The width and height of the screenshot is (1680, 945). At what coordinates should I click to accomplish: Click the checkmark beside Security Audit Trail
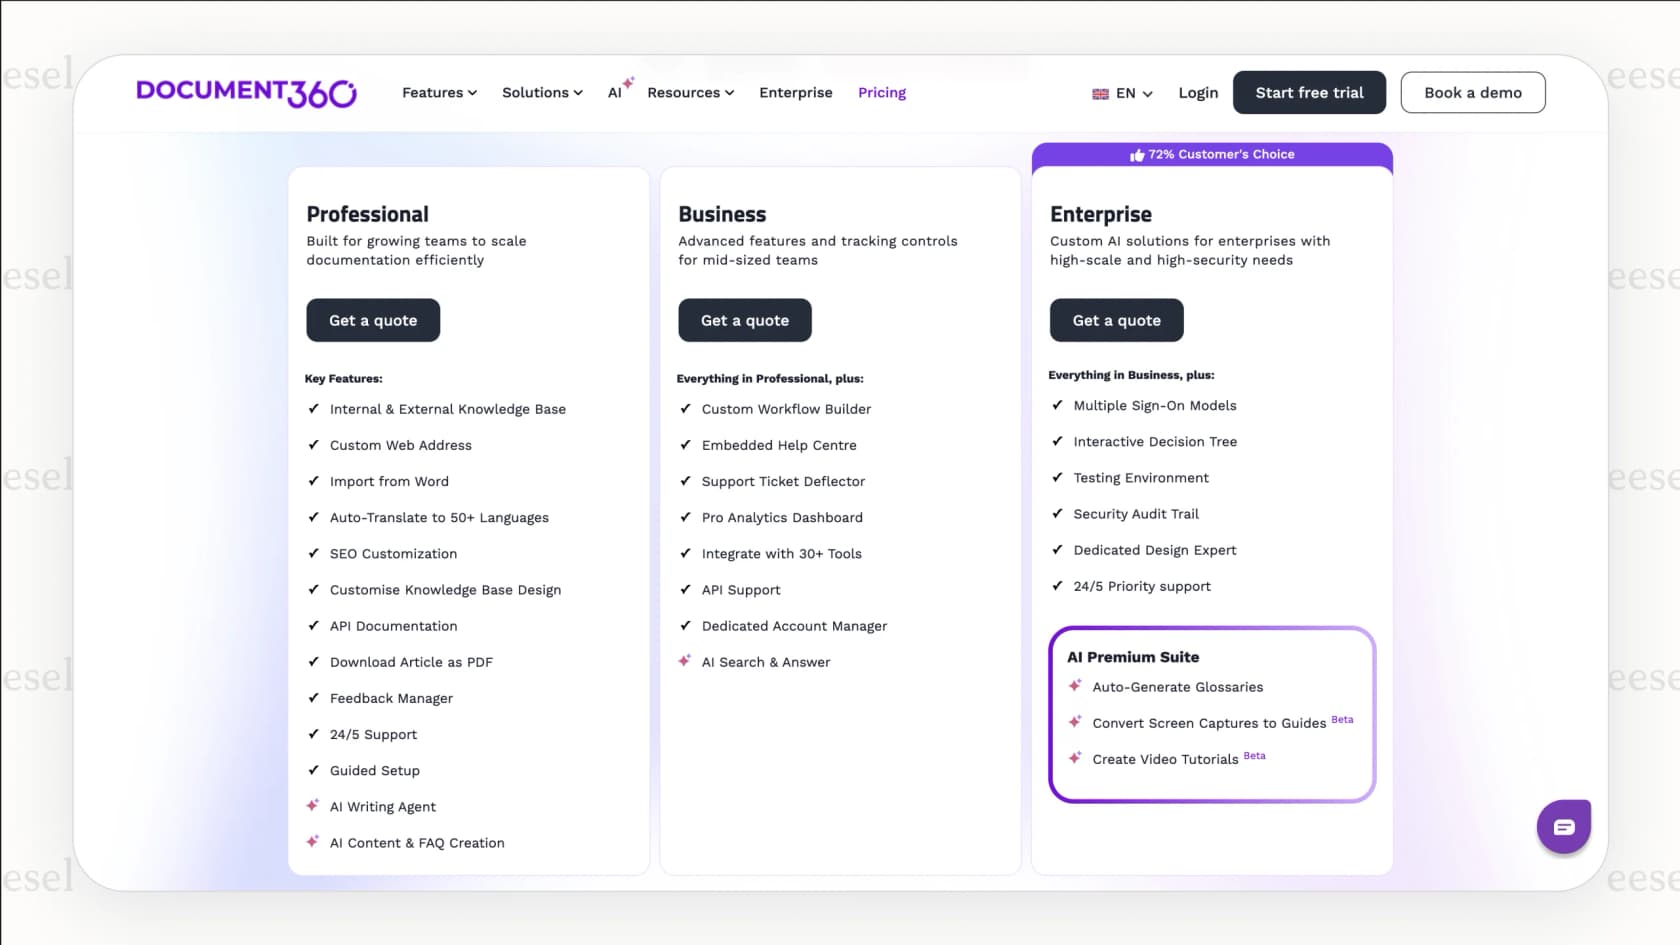pyautogui.click(x=1057, y=513)
